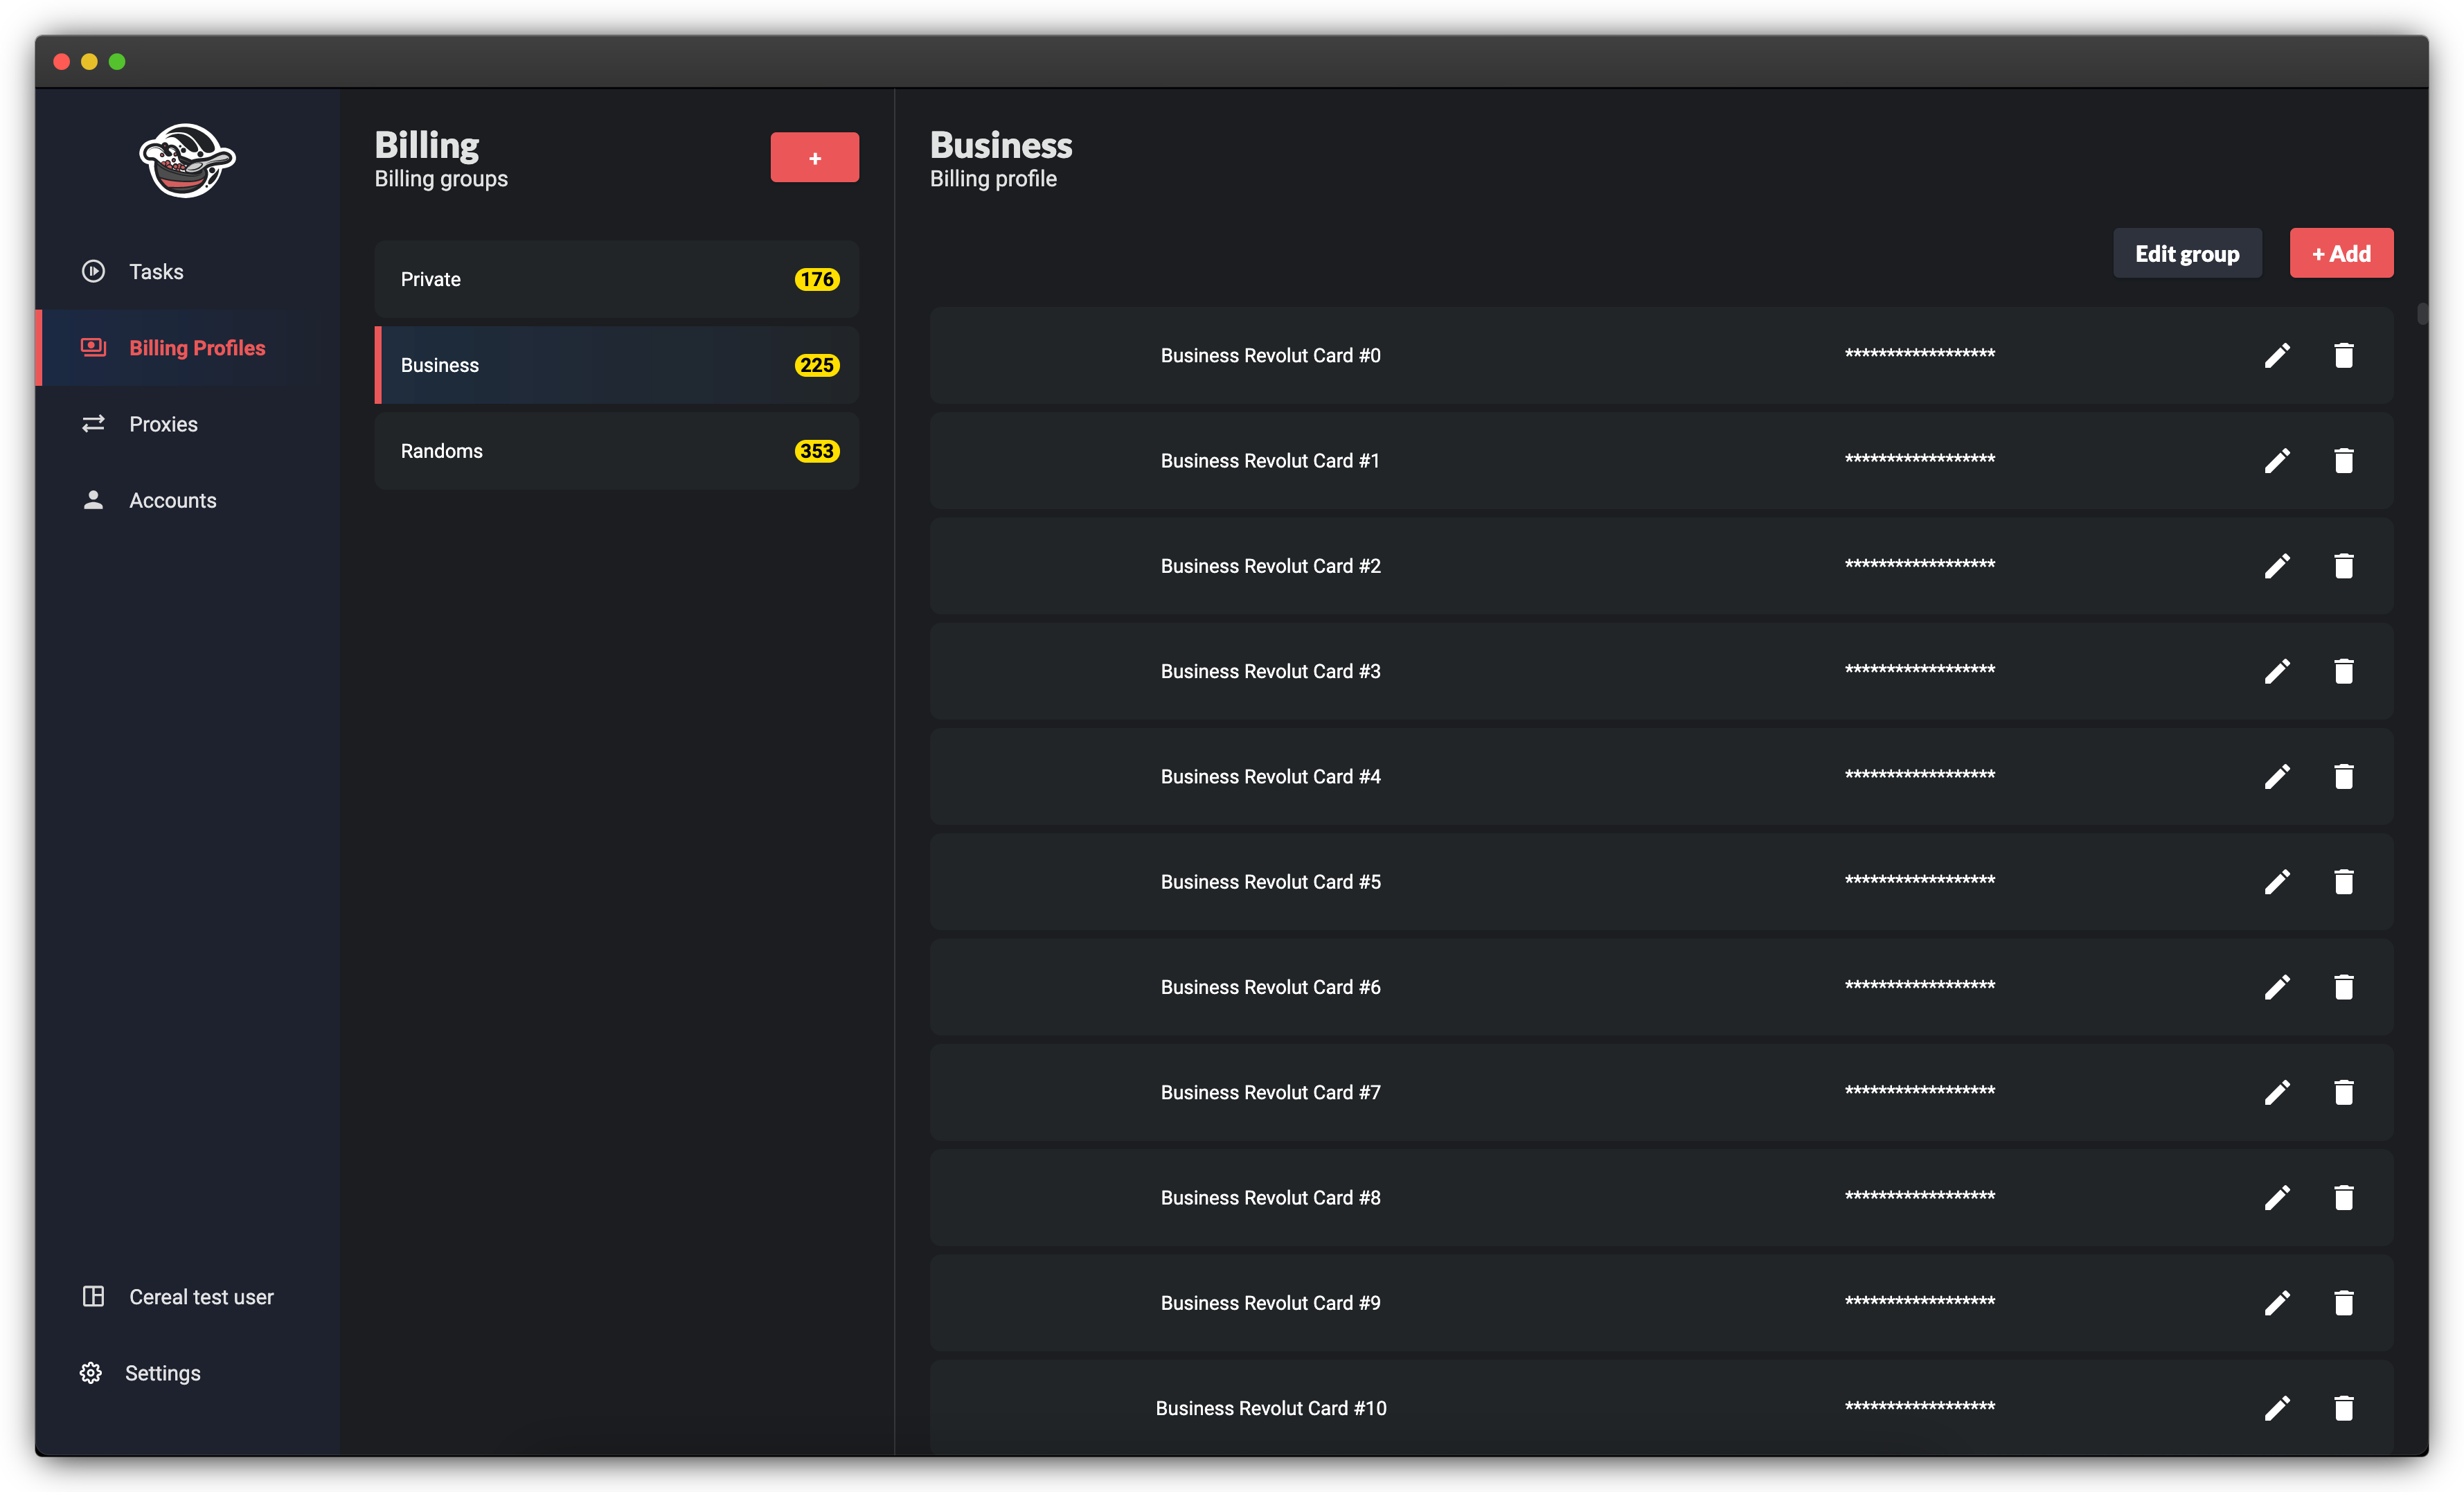Go to Proxies page
The width and height of the screenshot is (2464, 1492).
[163, 424]
